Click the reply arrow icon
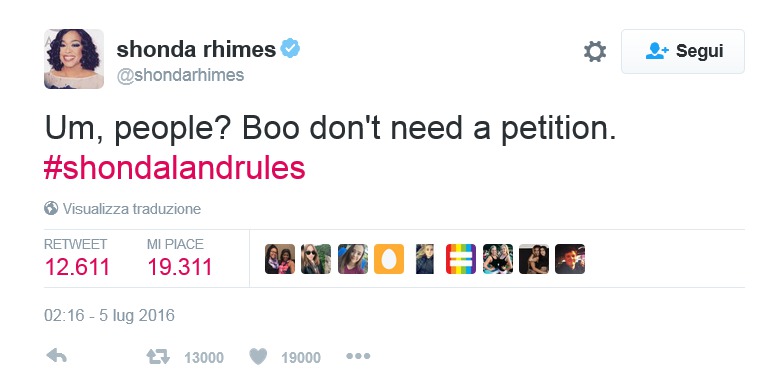Screen dimensions: 783x385 pyautogui.click(x=56, y=357)
